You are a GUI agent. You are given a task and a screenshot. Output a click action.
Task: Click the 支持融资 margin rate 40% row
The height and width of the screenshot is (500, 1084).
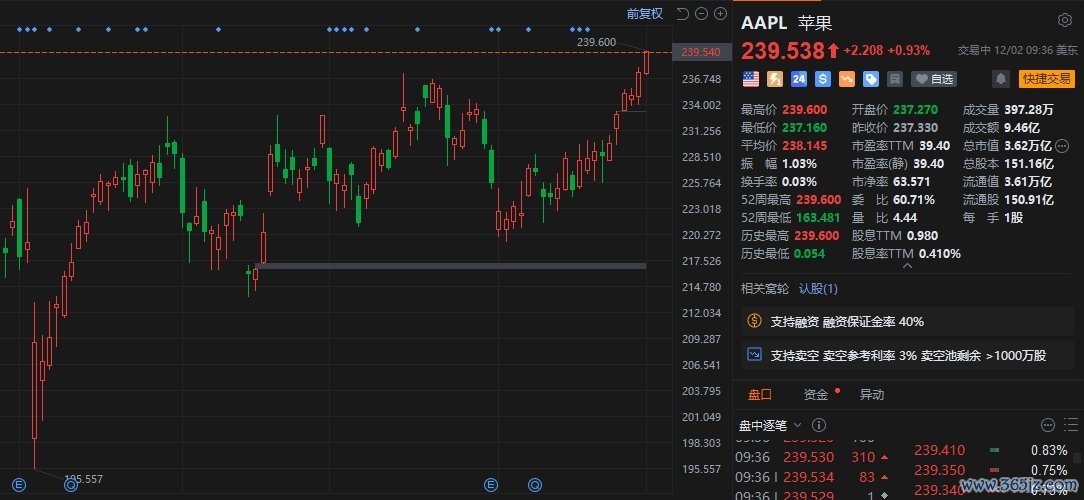pos(908,321)
